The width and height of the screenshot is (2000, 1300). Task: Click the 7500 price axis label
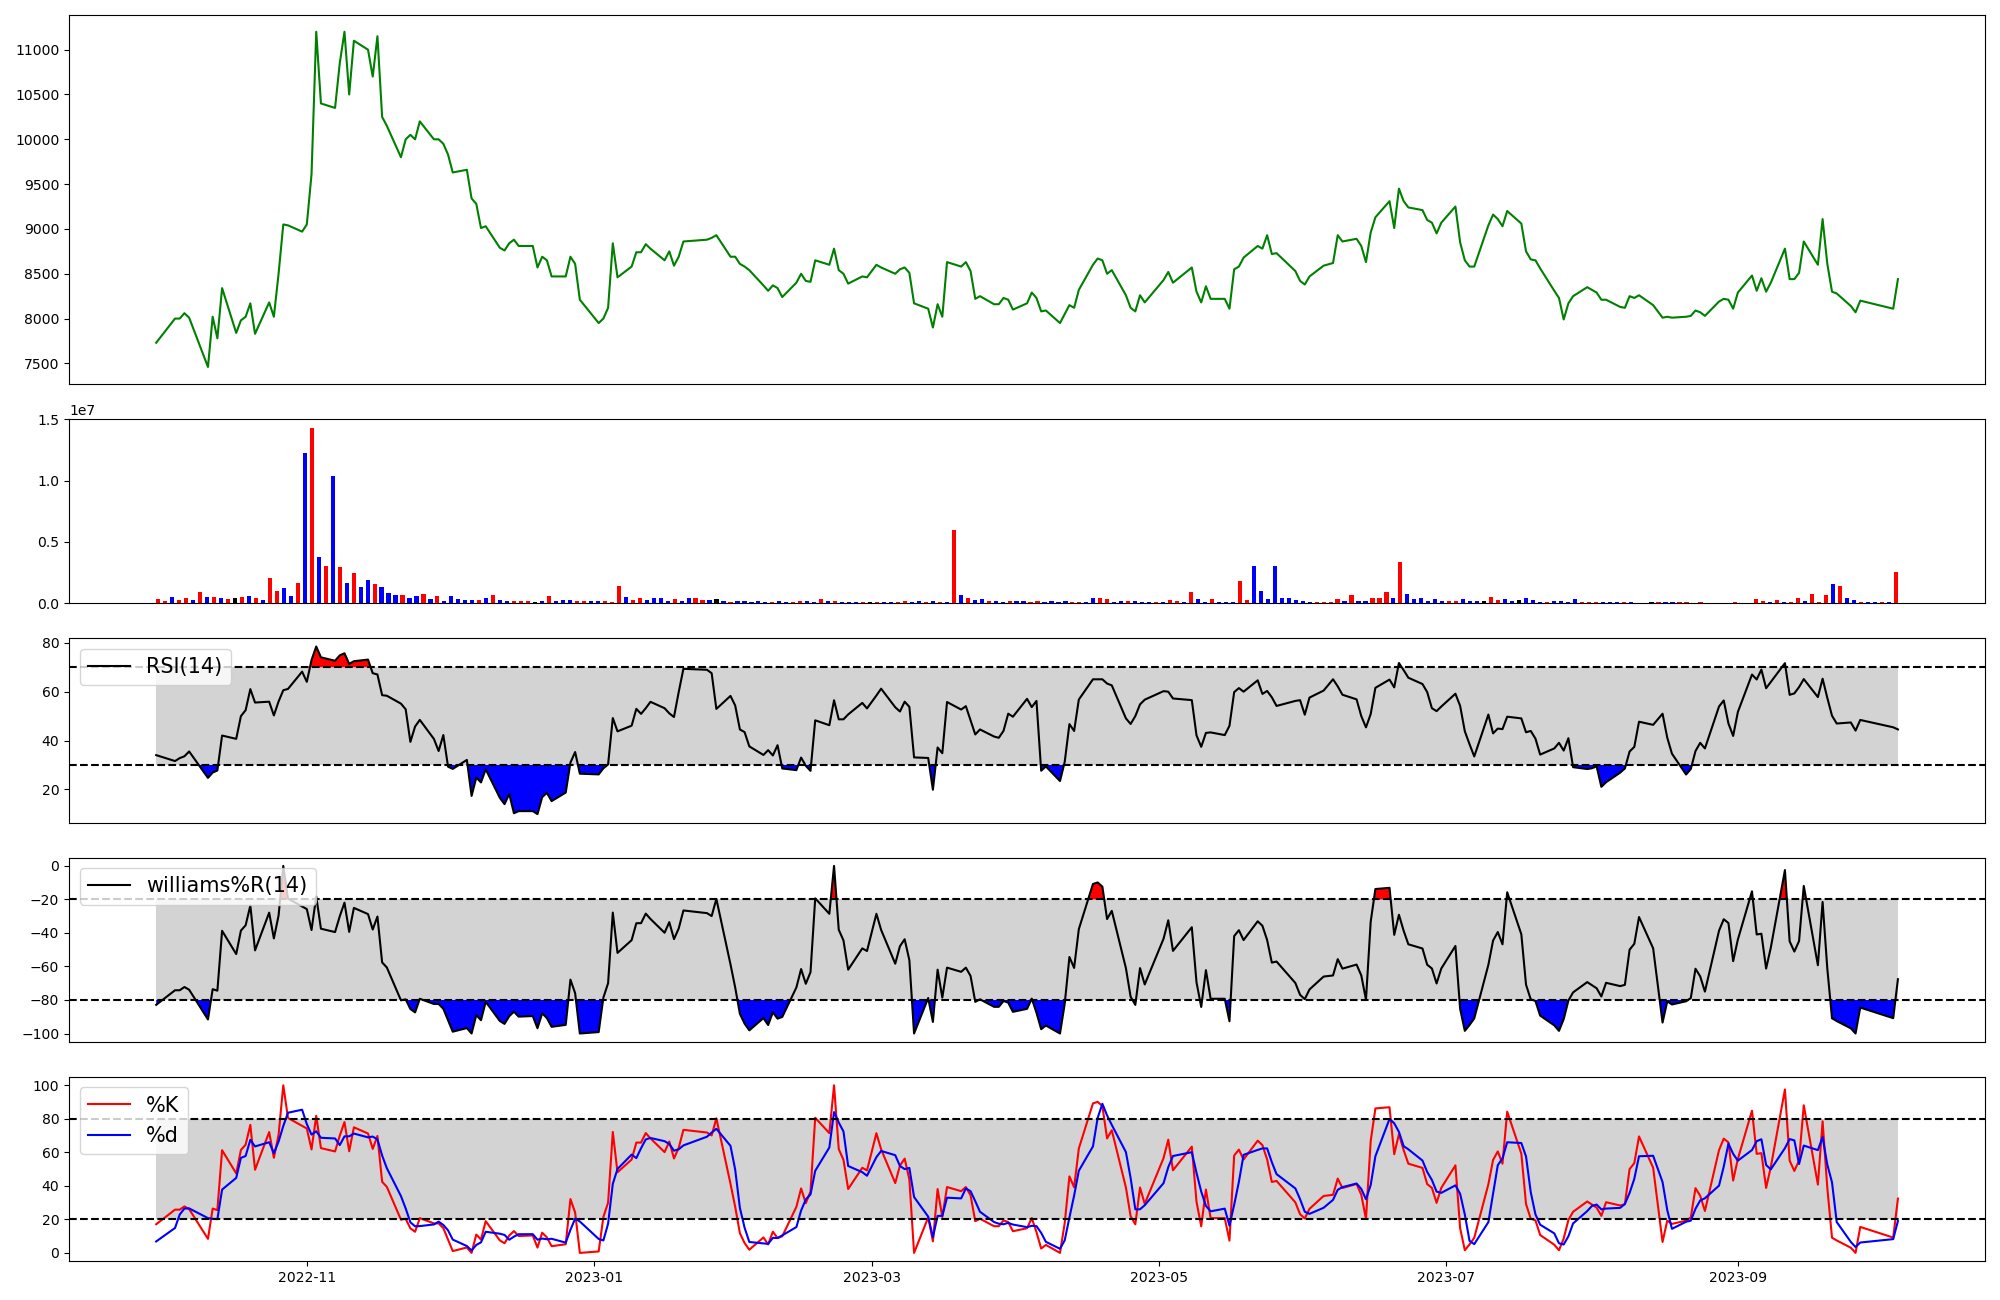pyautogui.click(x=41, y=365)
